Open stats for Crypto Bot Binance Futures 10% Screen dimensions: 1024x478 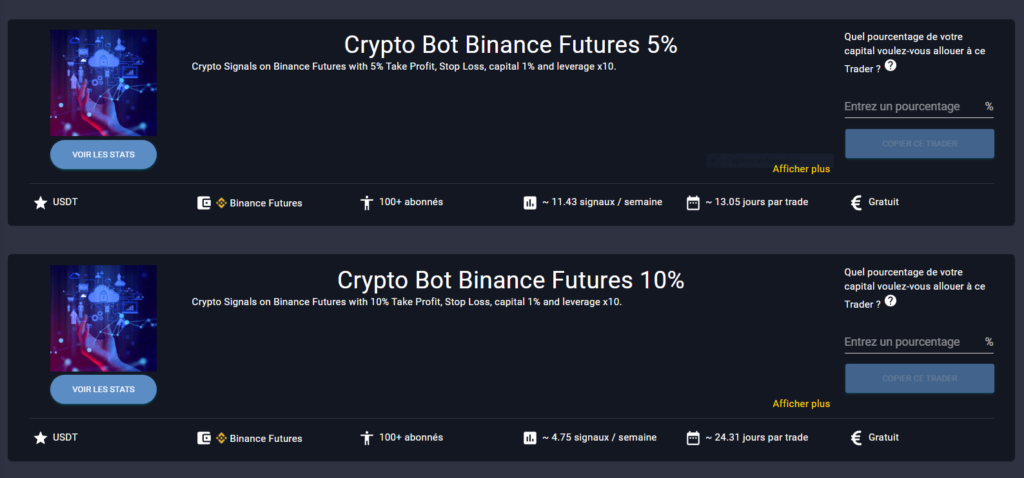coord(103,390)
